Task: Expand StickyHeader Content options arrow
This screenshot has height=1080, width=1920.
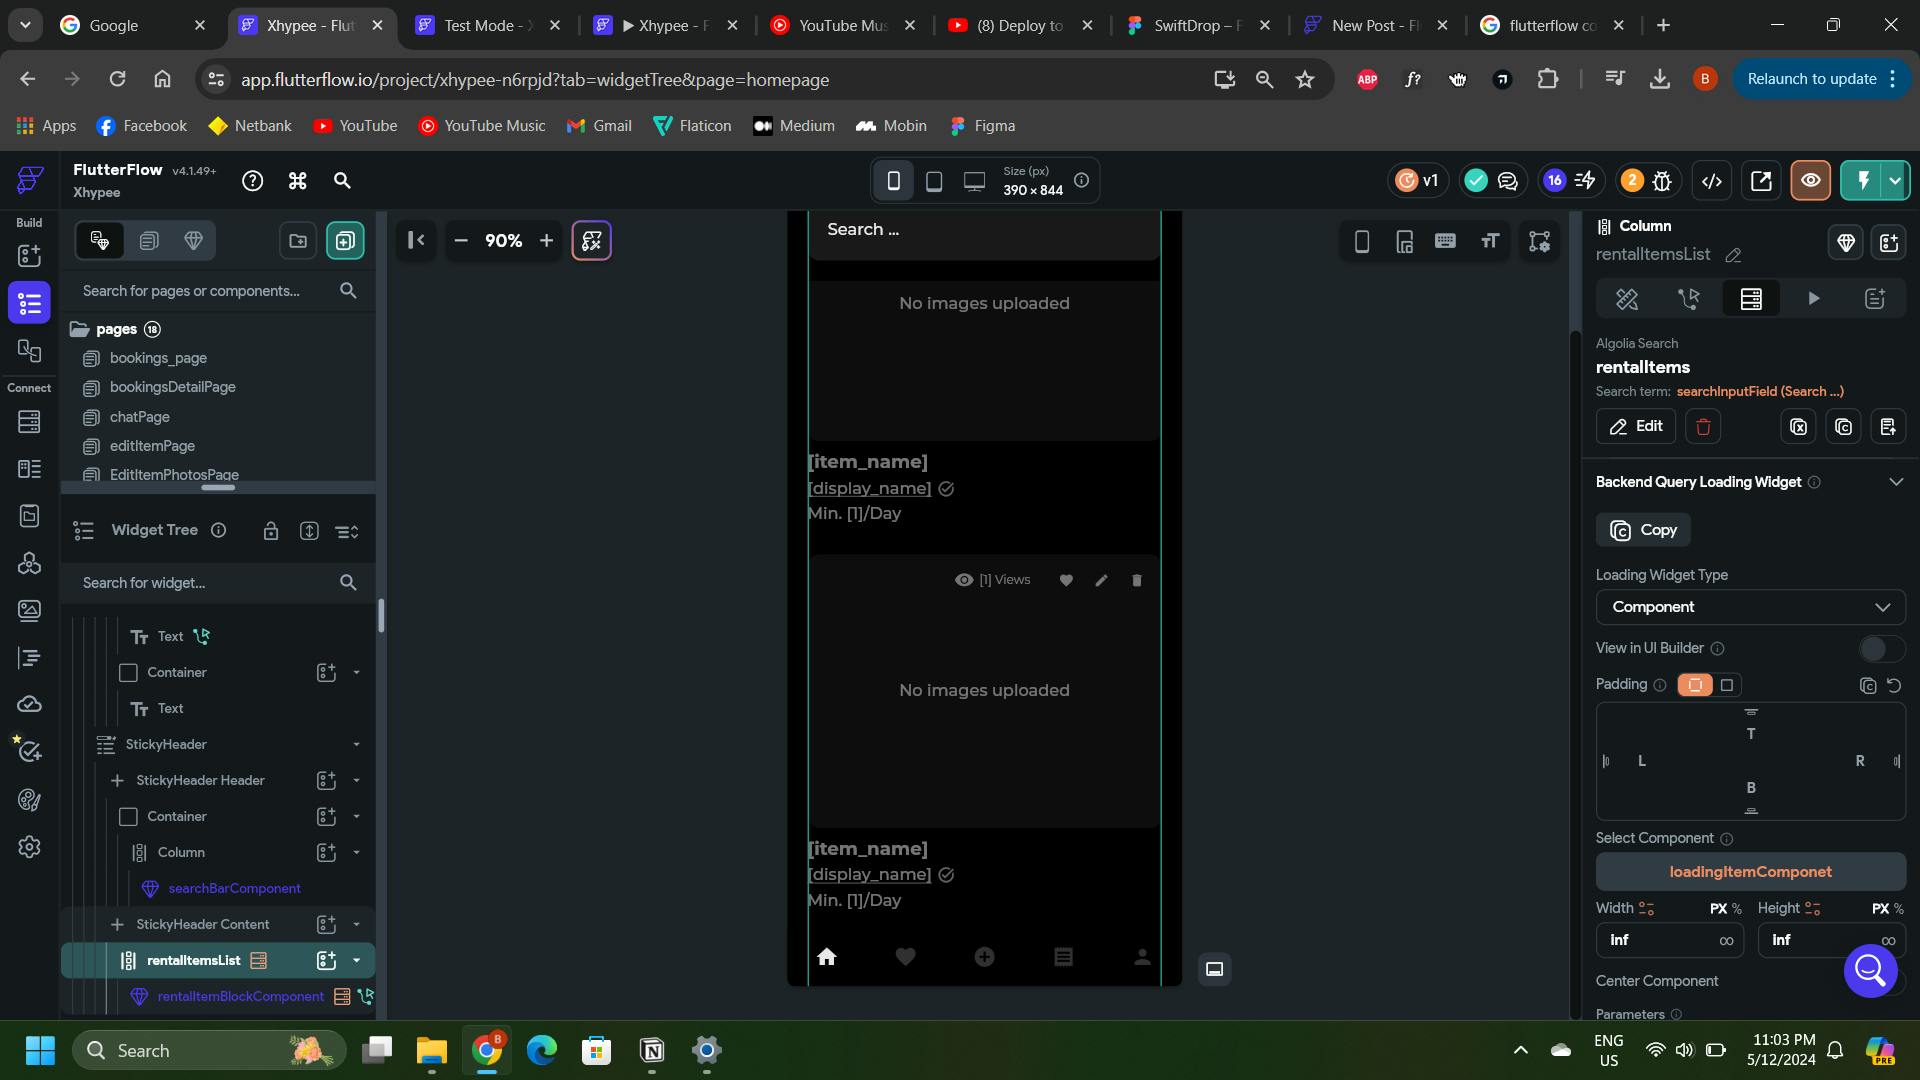Action: (356, 925)
